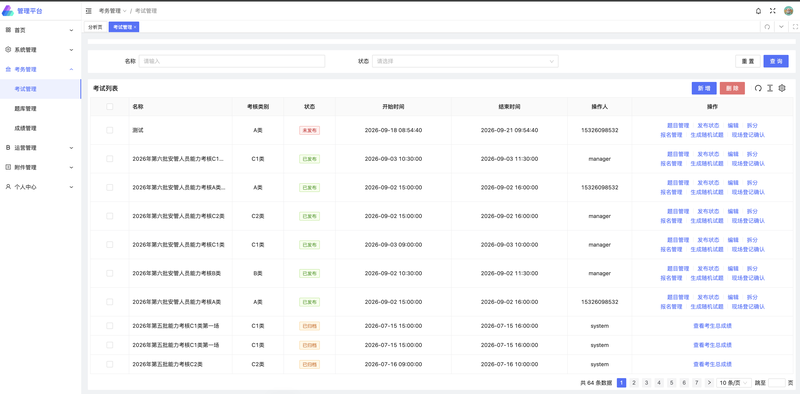Check the select-all checkbox in table header
The width and height of the screenshot is (800, 394).
(x=110, y=107)
